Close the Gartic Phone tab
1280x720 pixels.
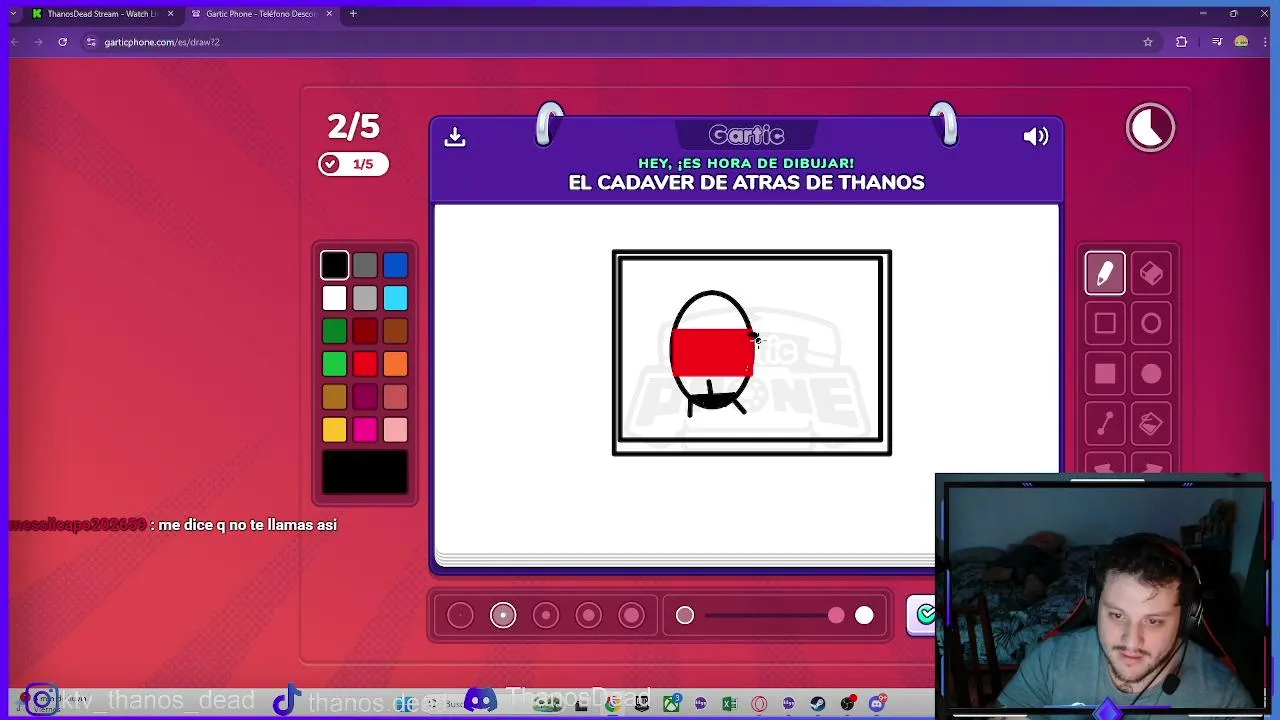[x=329, y=14]
